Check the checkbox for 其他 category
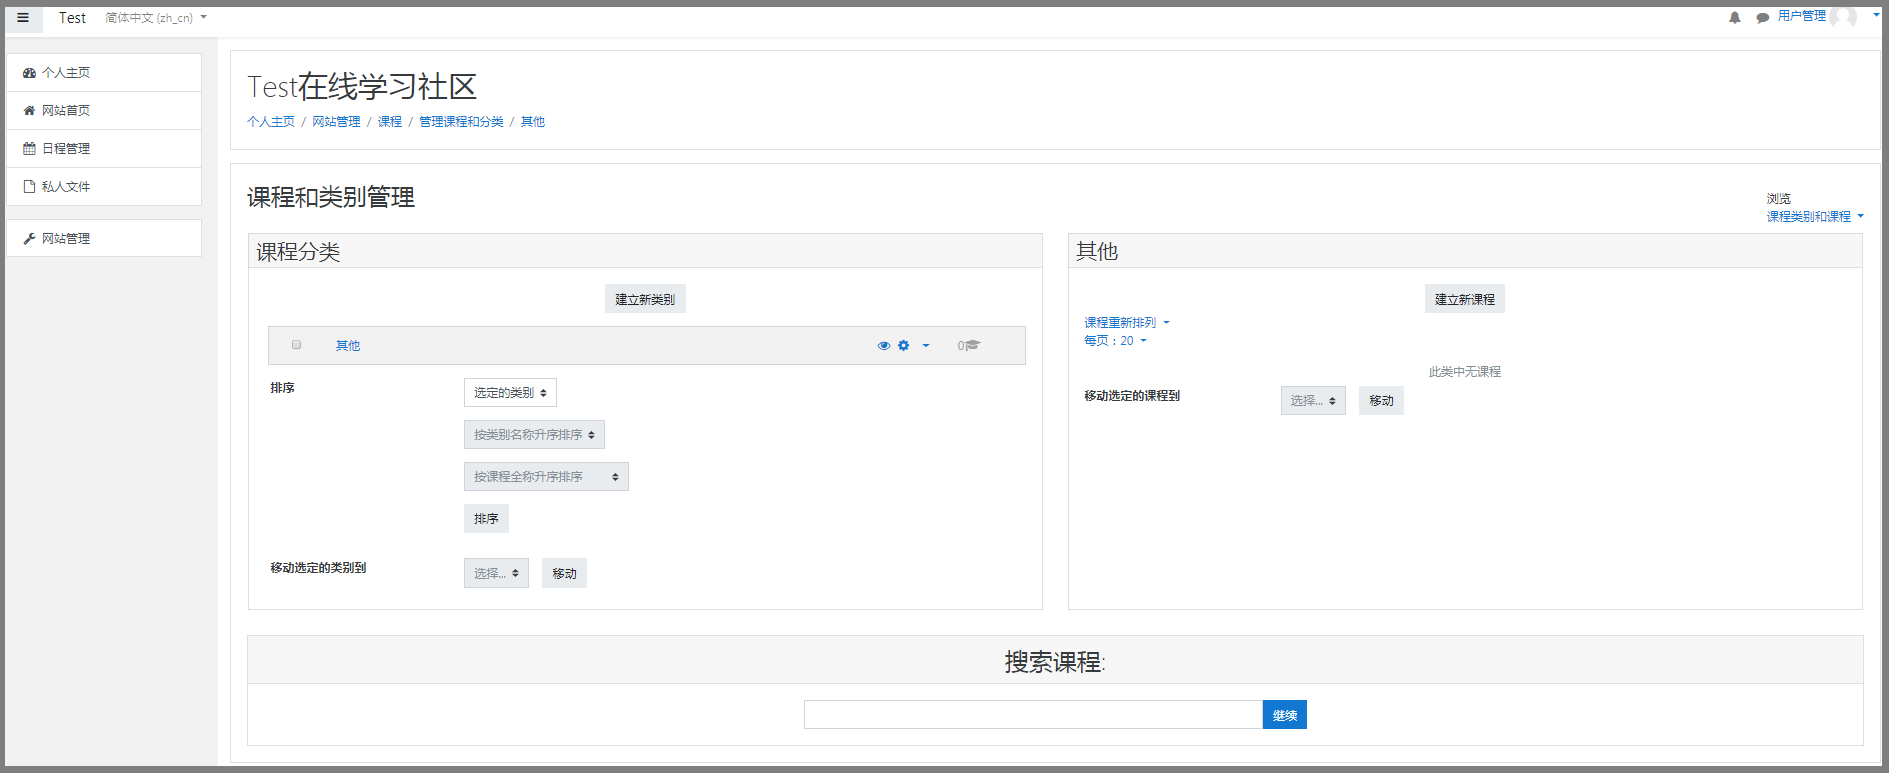1889x773 pixels. [x=296, y=345]
